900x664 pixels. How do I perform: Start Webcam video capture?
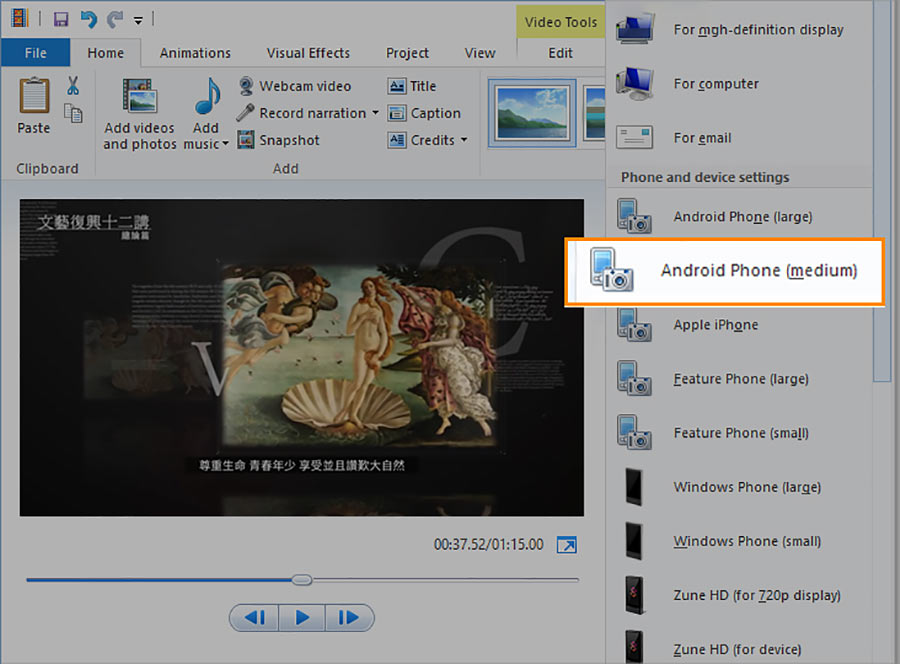(294, 86)
